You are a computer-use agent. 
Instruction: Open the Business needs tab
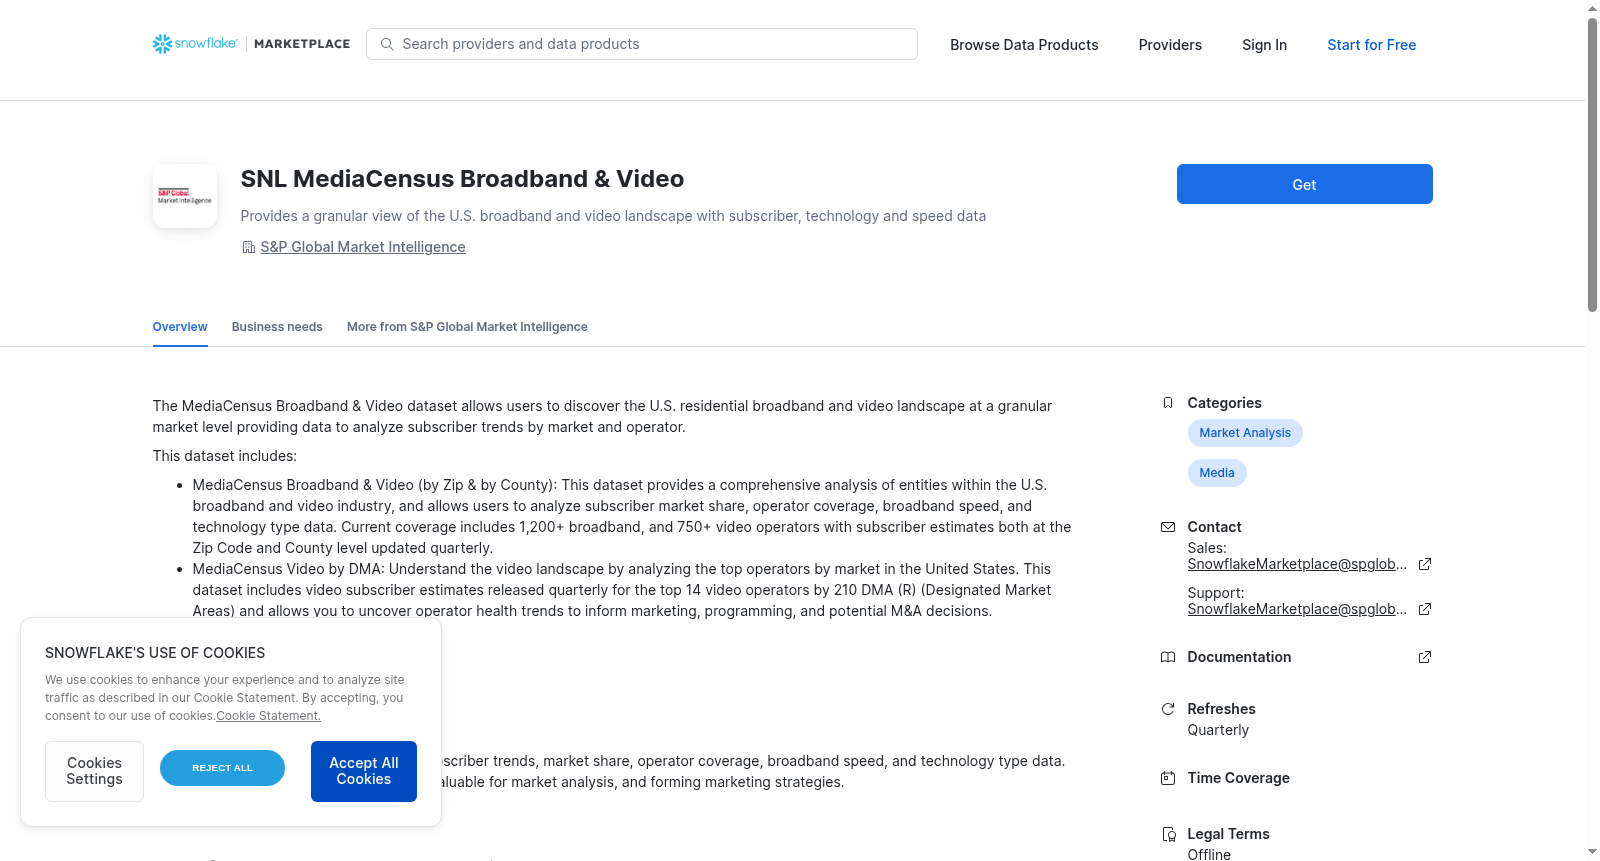tap(277, 327)
